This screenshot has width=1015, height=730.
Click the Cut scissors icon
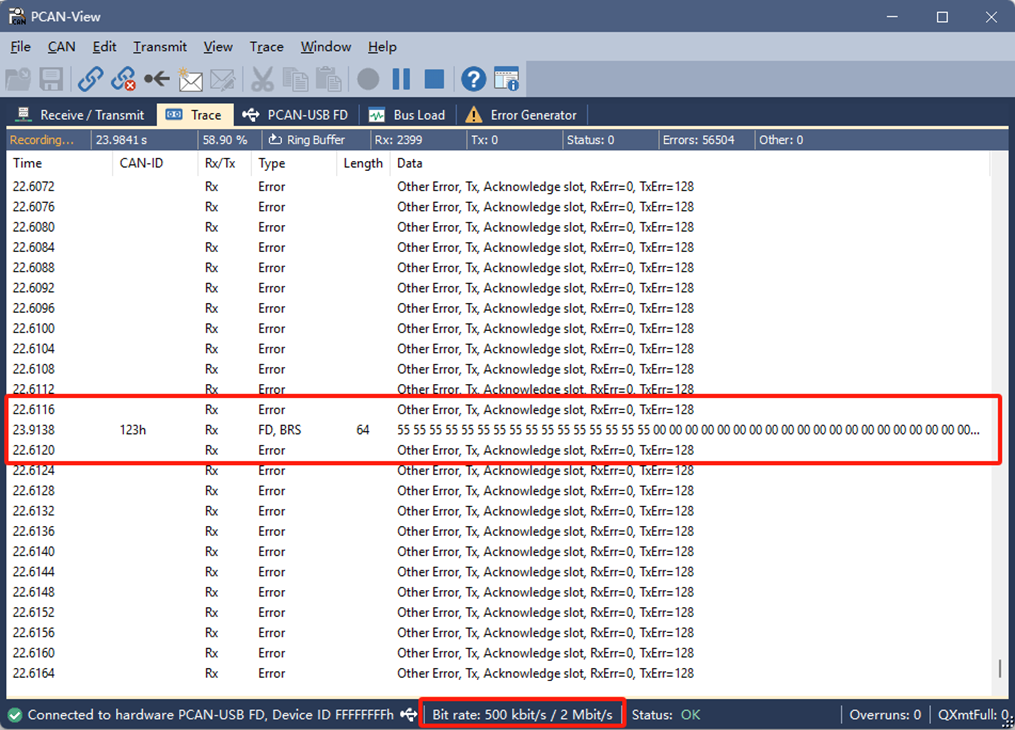pos(262,80)
